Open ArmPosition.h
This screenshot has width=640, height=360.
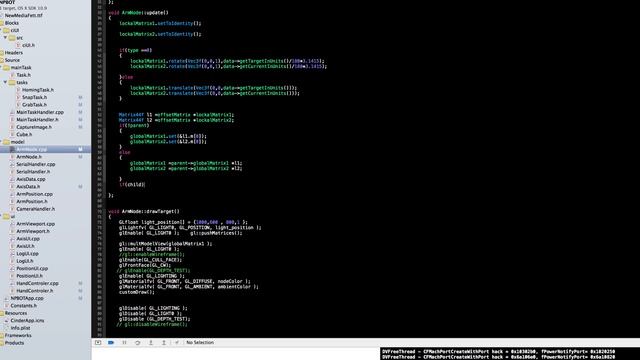coord(32,202)
